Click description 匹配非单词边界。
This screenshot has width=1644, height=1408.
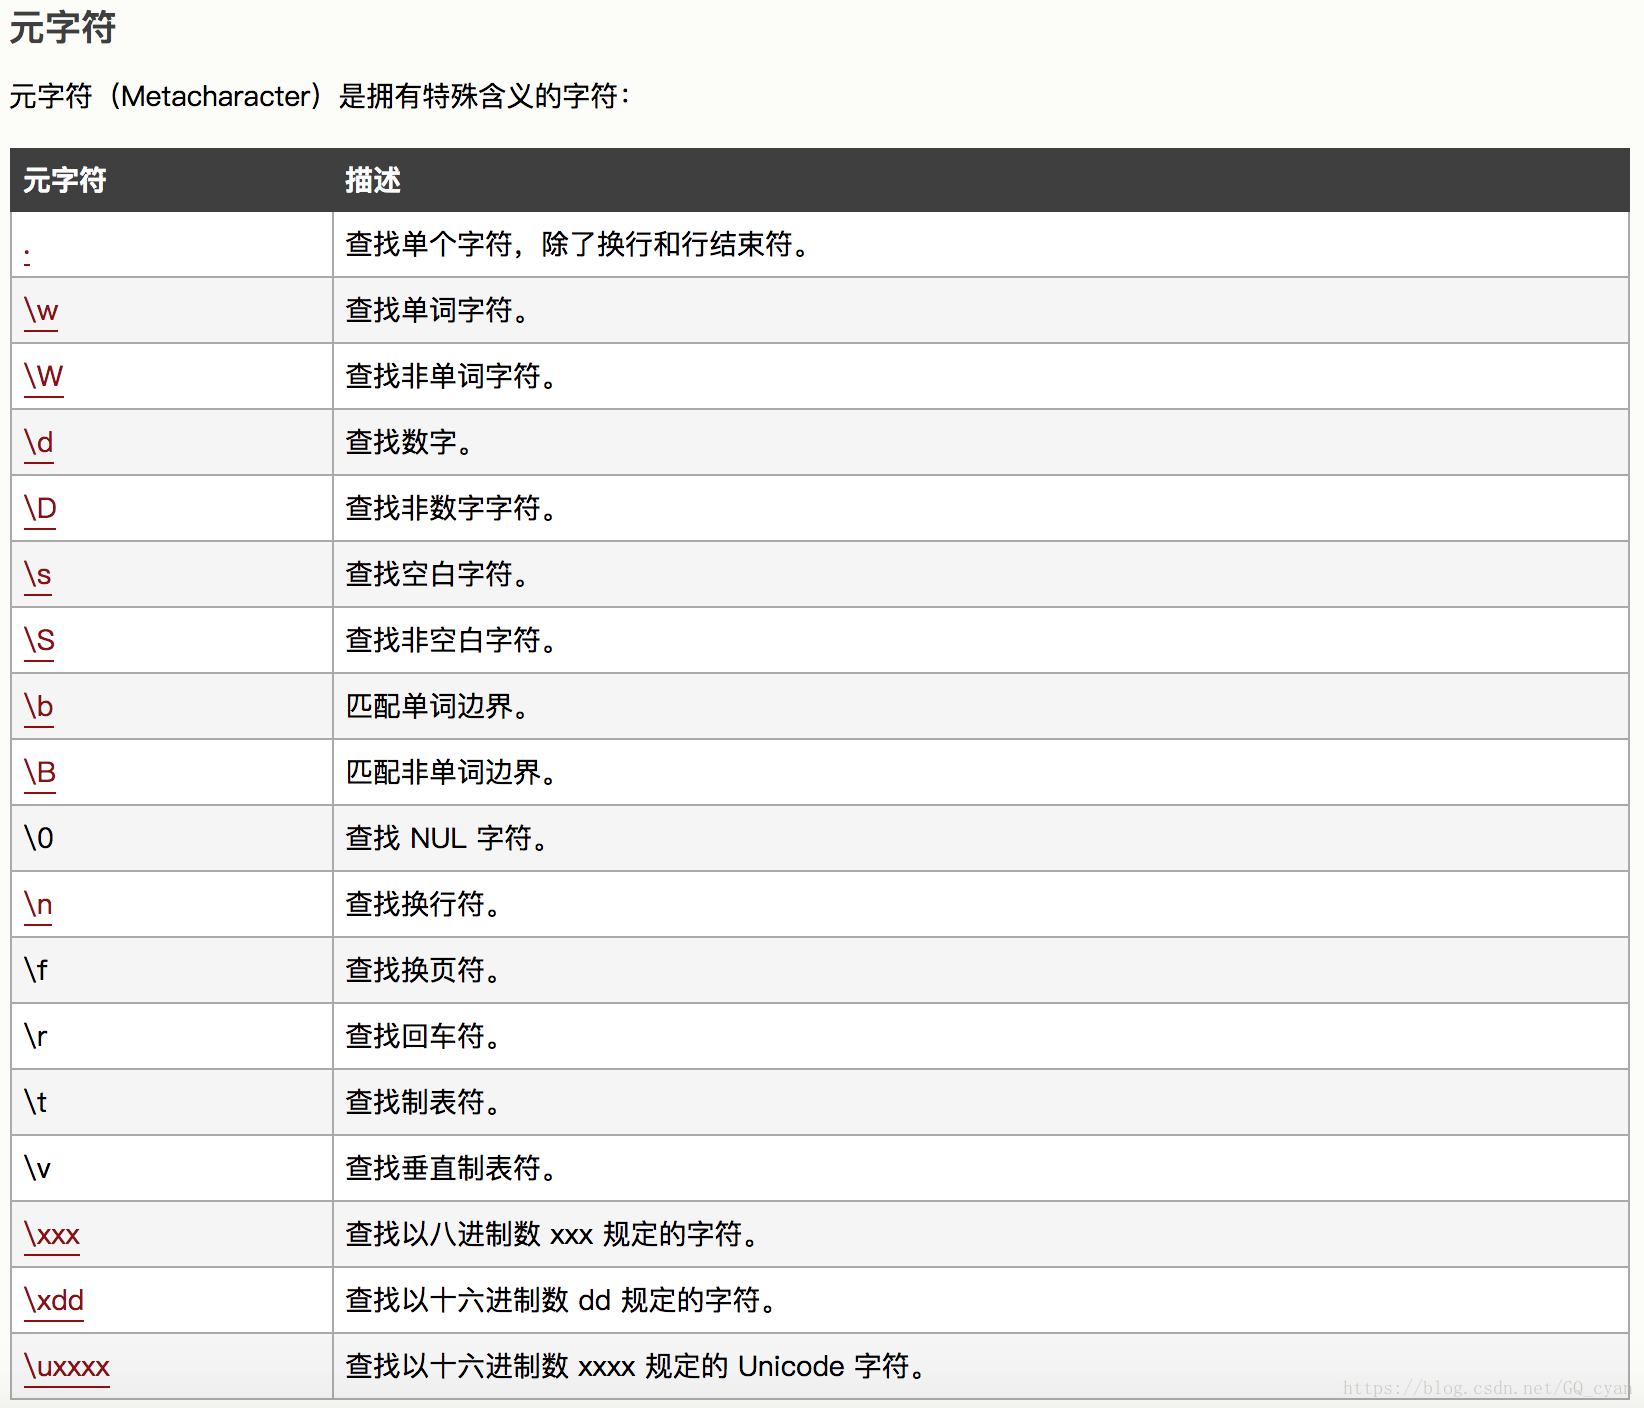point(452,772)
